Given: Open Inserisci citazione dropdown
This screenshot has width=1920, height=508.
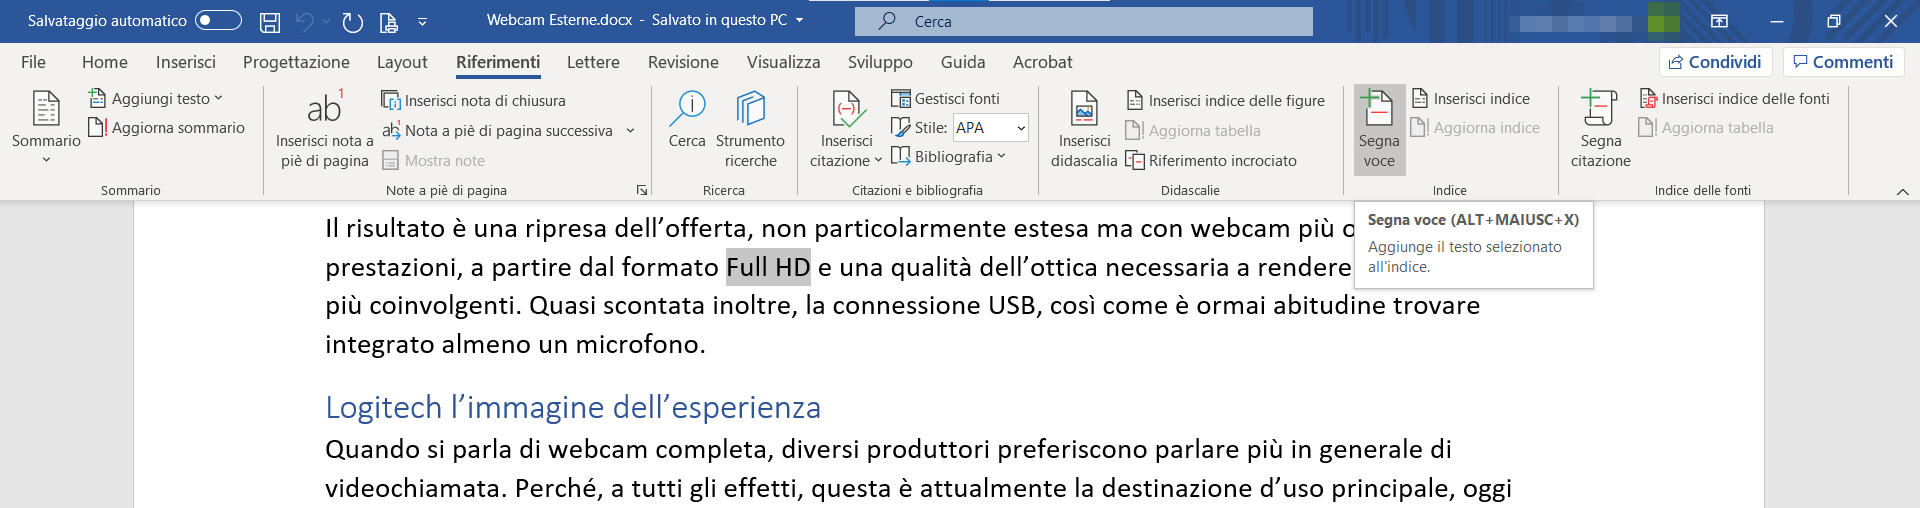Looking at the screenshot, I should click(846, 128).
